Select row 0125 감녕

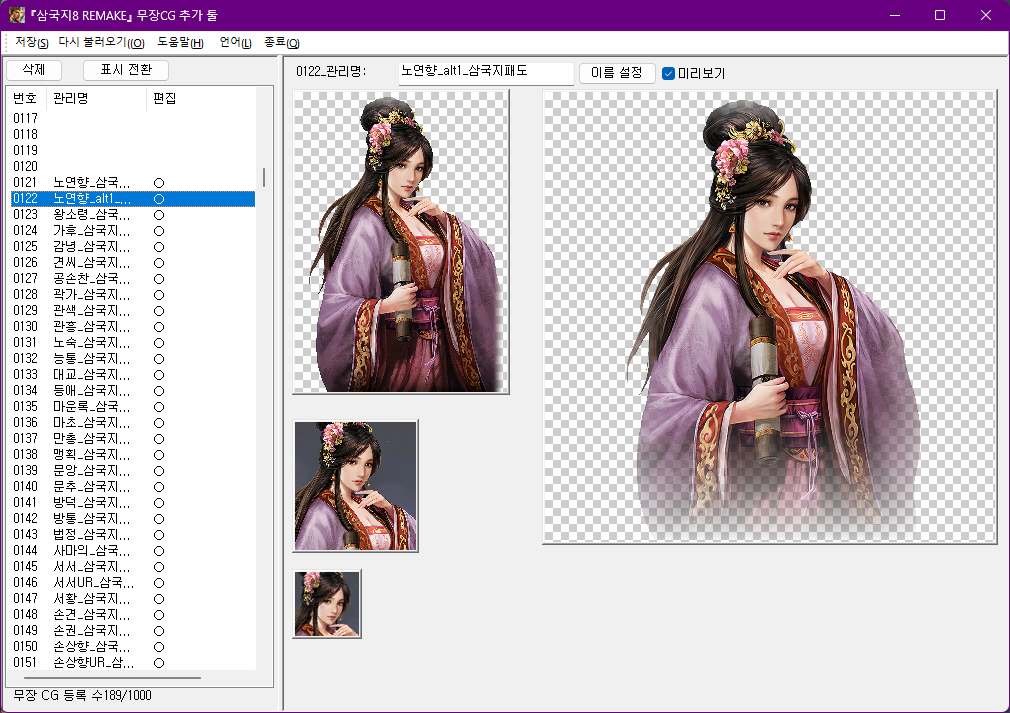coord(133,247)
